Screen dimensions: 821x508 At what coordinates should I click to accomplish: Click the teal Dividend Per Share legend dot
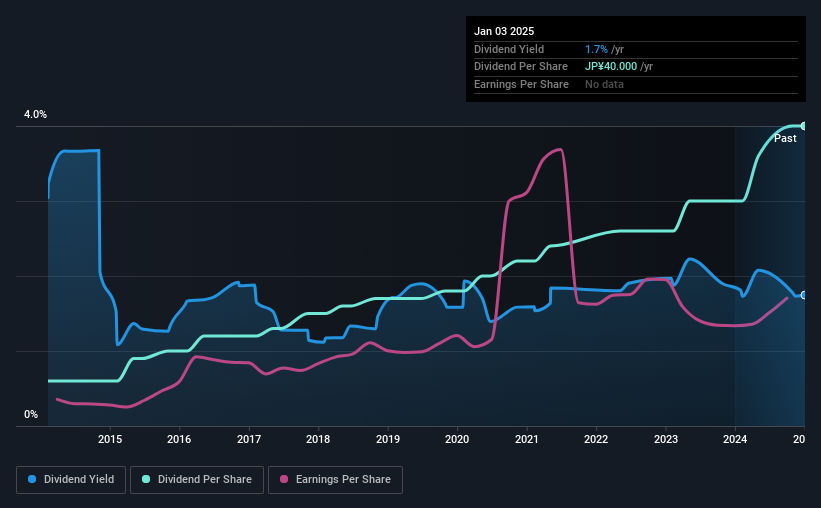tap(146, 479)
